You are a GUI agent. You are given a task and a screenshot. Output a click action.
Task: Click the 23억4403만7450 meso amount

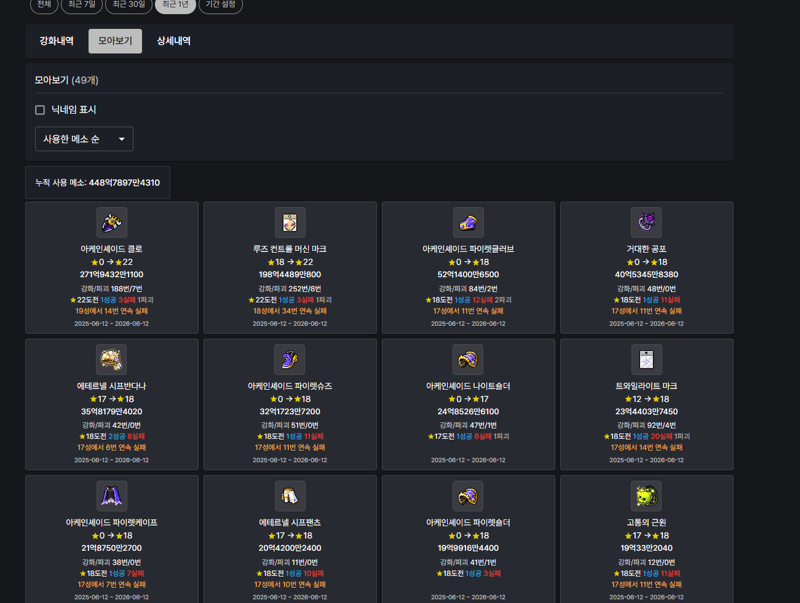click(x=646, y=412)
